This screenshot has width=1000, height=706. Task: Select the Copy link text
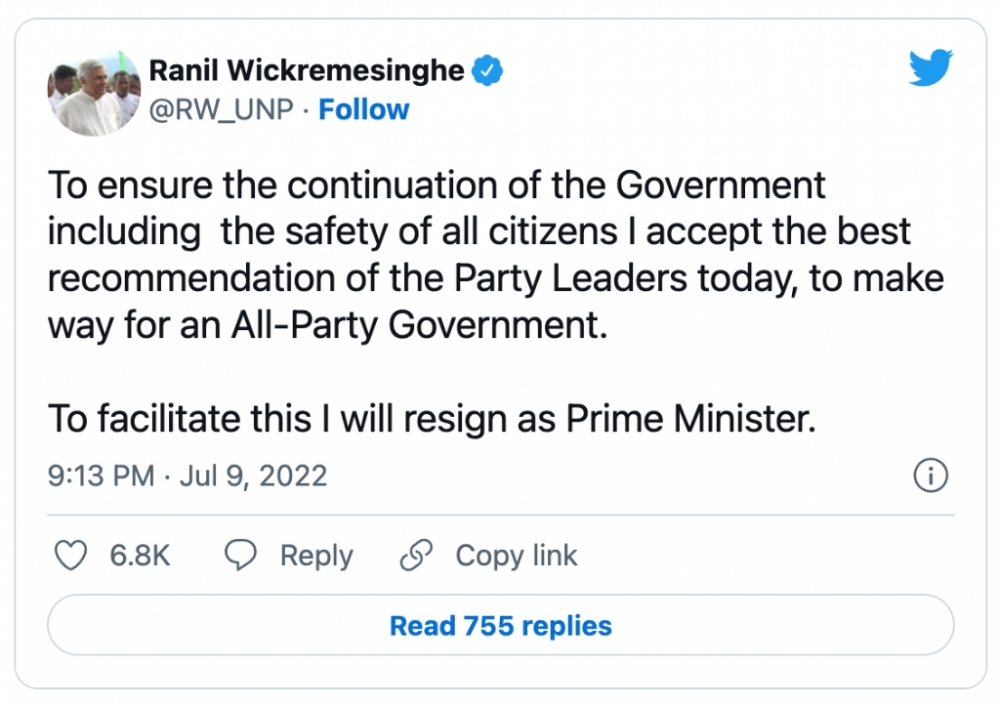pos(516,556)
